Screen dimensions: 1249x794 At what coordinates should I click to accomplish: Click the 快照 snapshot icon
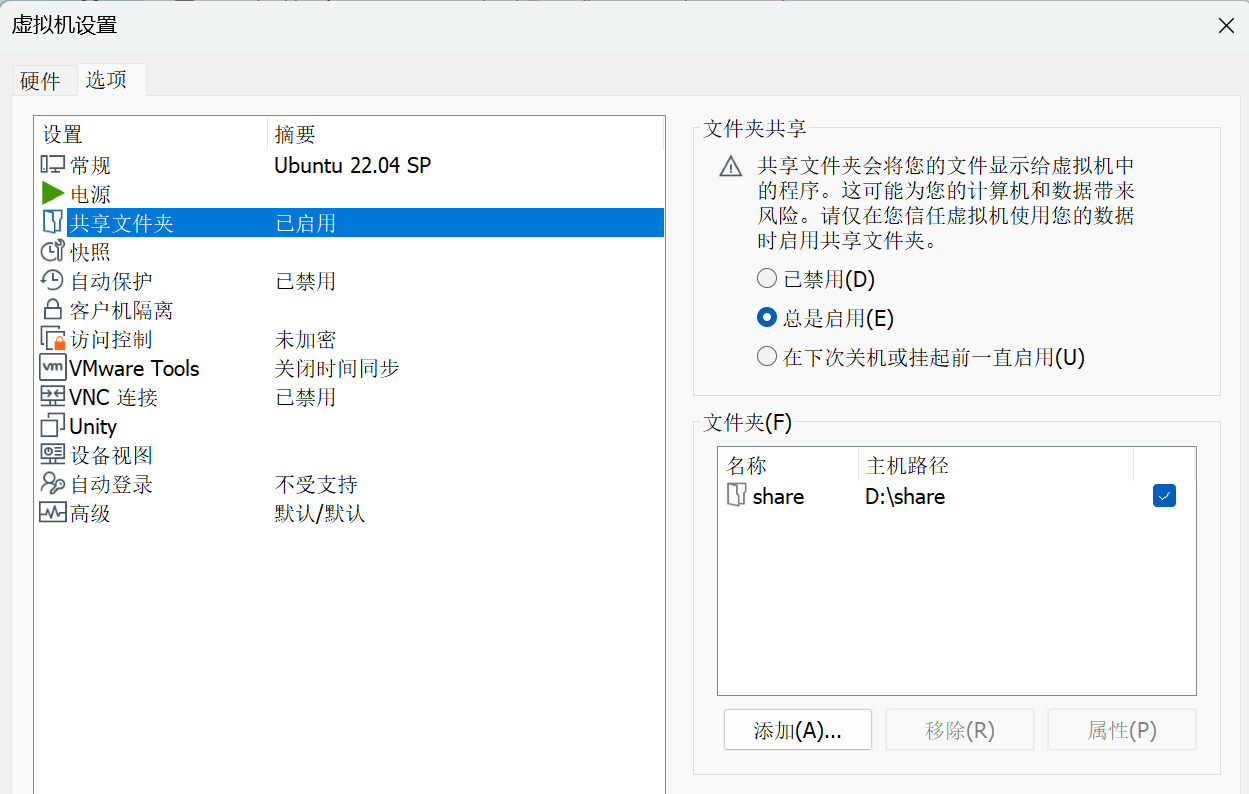point(52,252)
